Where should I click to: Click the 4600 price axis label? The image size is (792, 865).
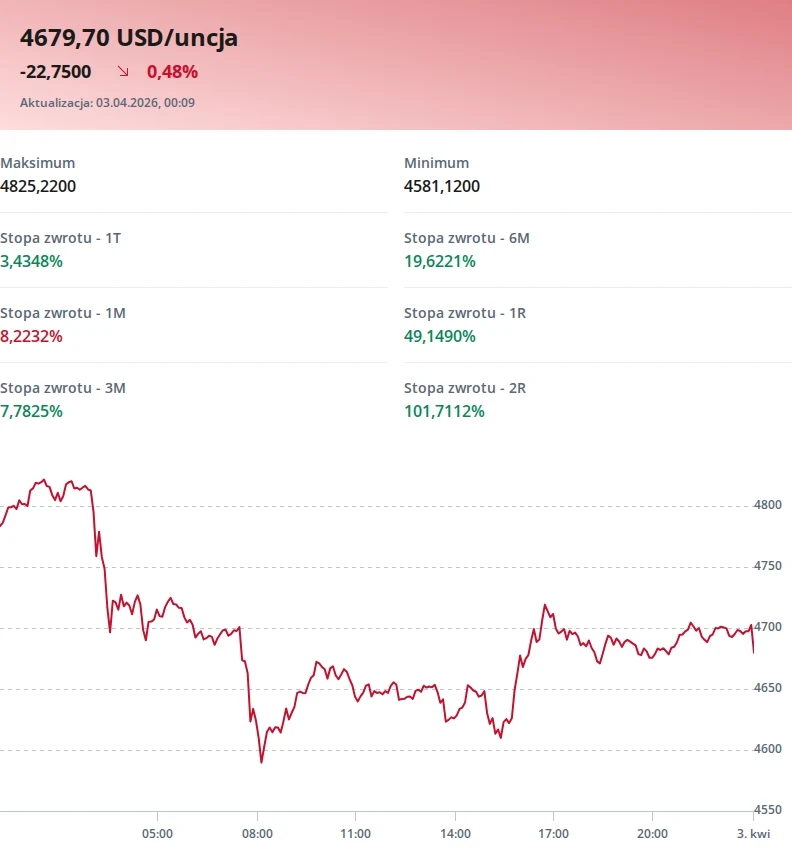(x=767, y=749)
